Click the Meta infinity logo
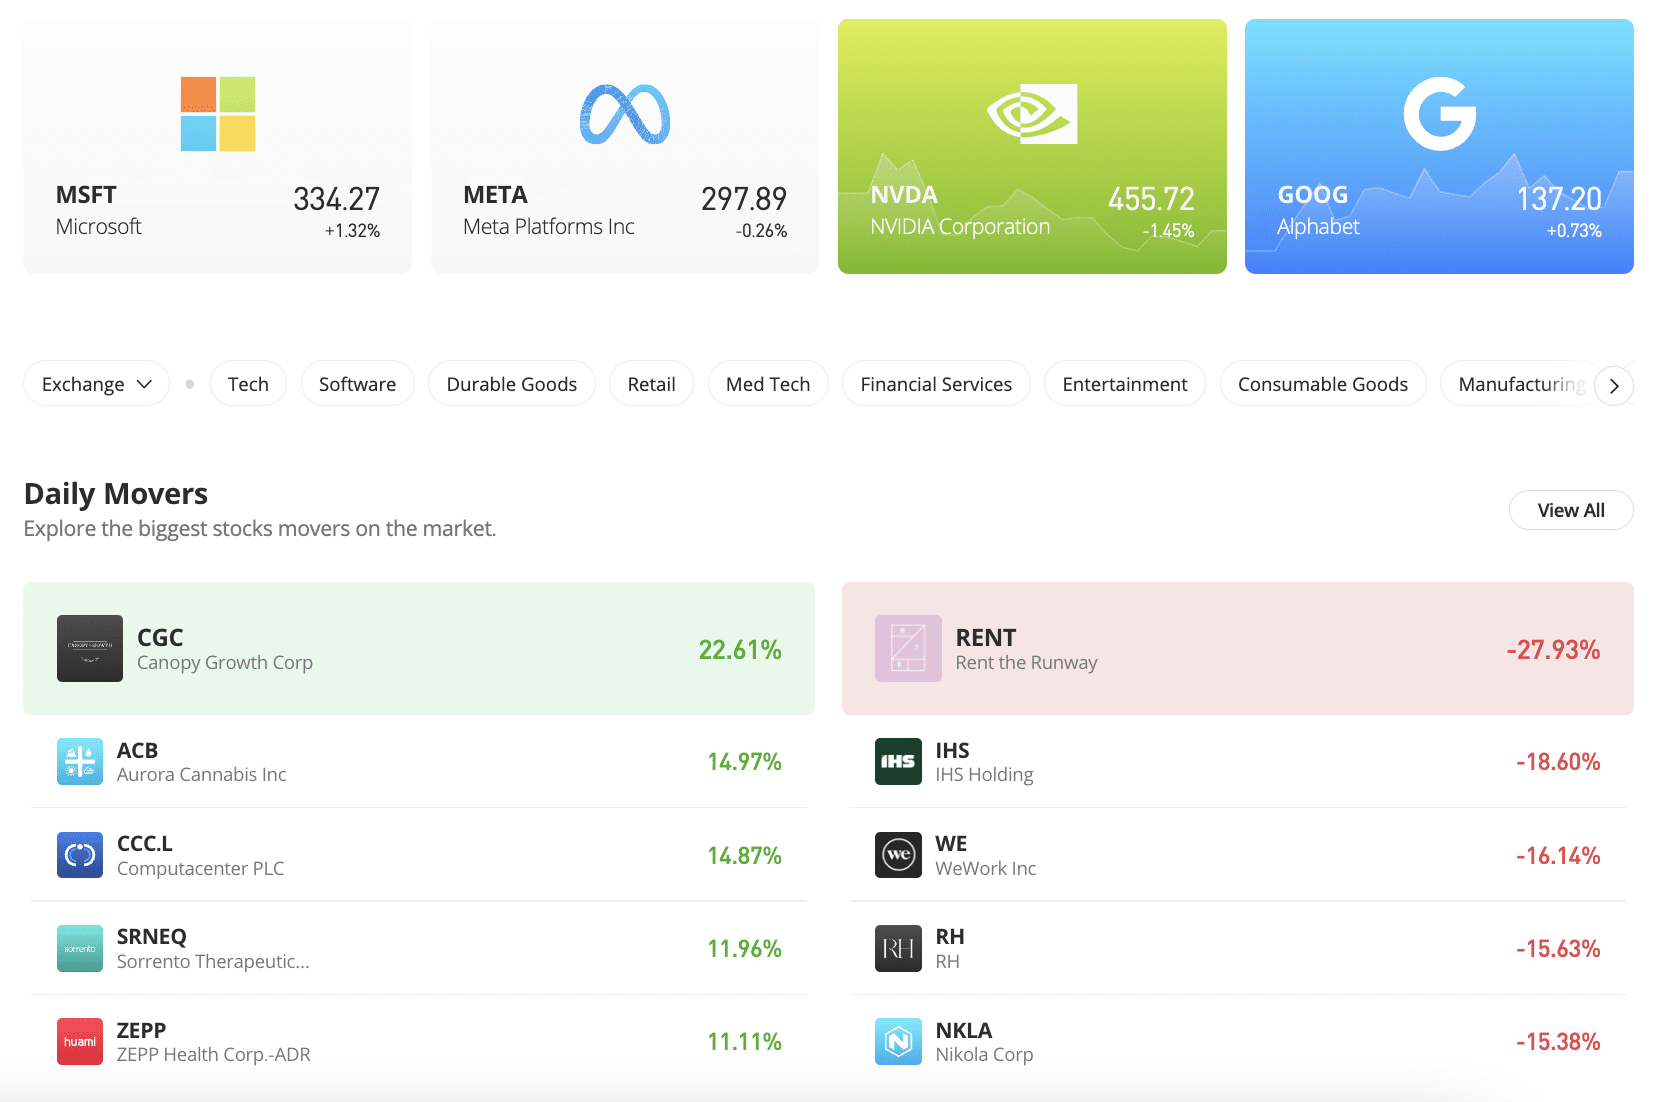 point(625,114)
